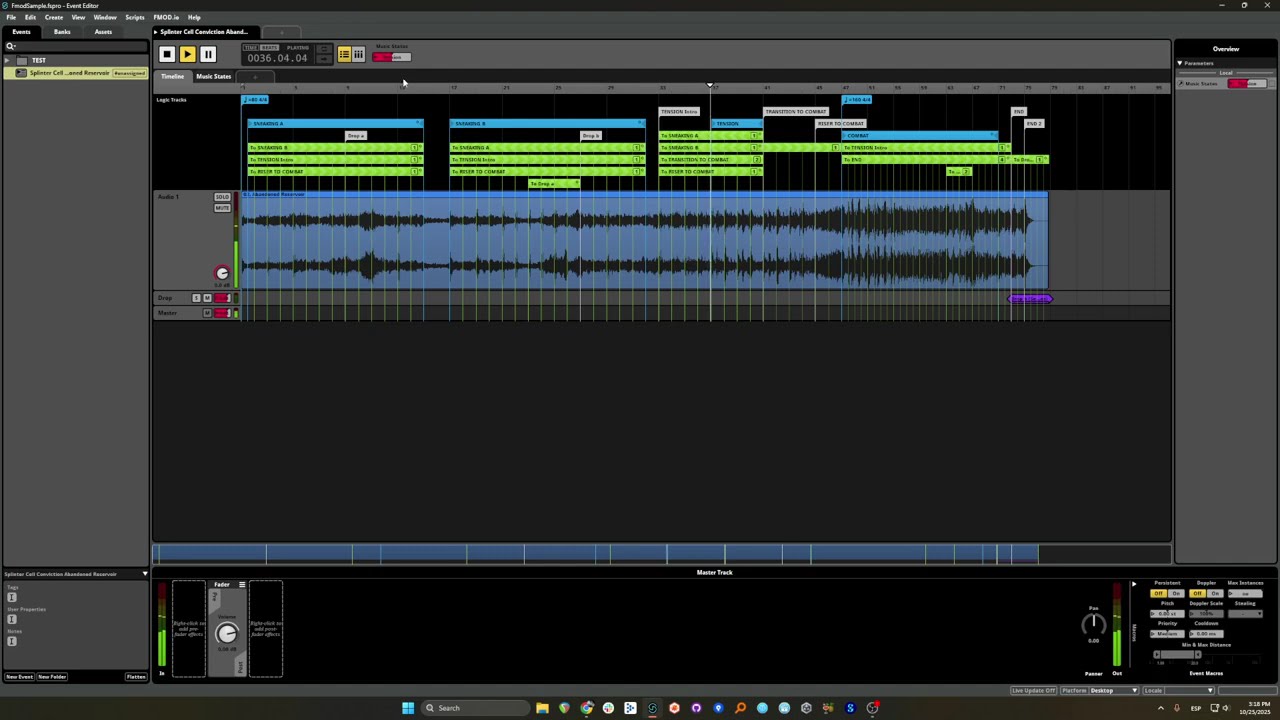Mute the Drop track

[207, 298]
